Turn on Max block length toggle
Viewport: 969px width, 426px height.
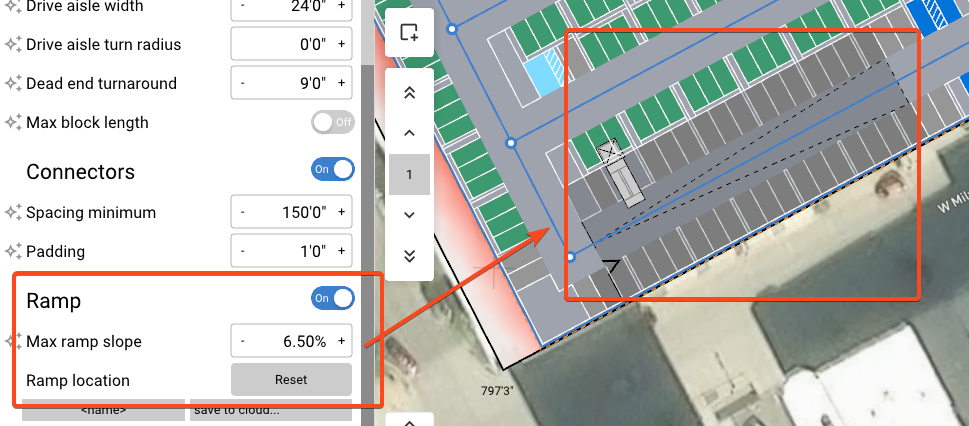coord(333,122)
